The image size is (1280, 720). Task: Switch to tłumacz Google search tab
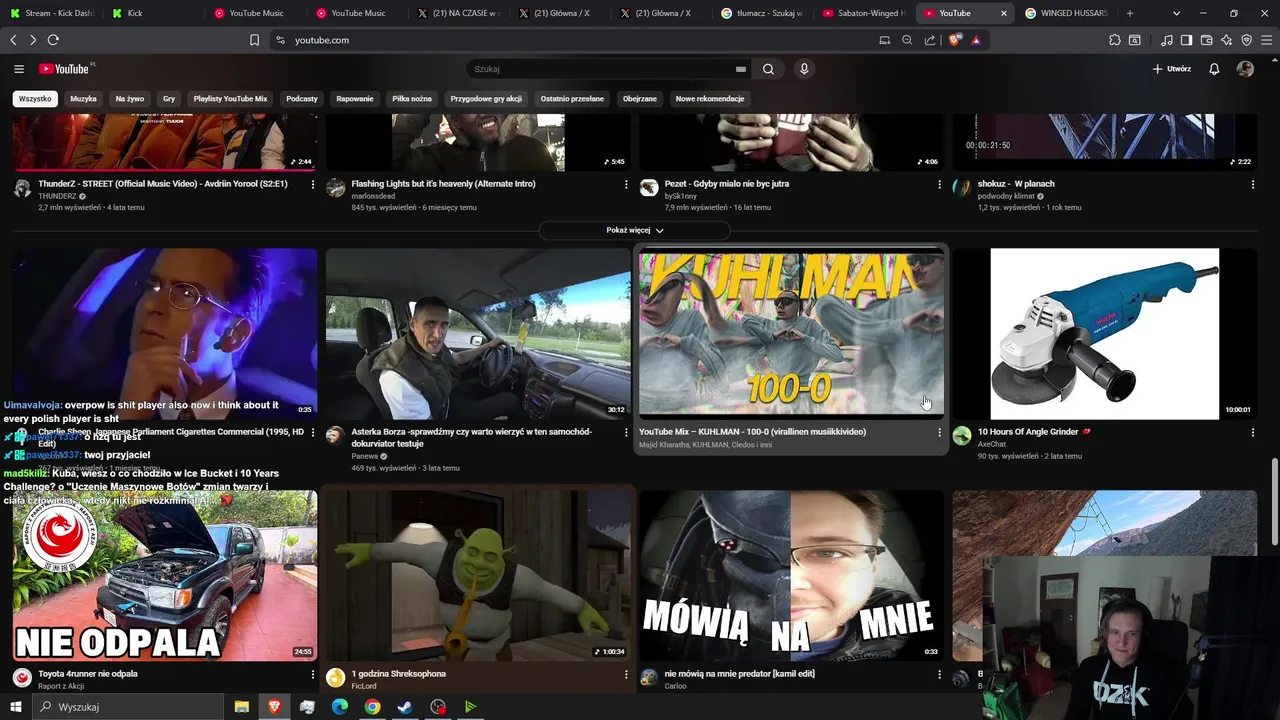(763, 13)
